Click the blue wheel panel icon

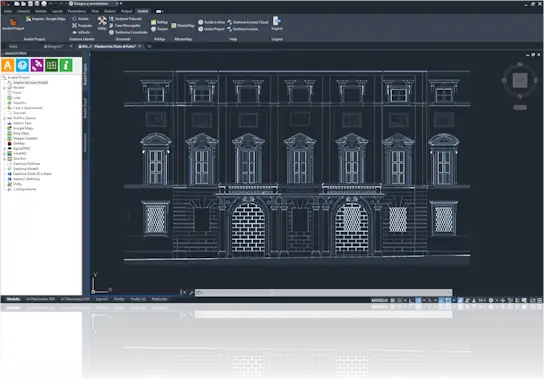tap(22, 65)
